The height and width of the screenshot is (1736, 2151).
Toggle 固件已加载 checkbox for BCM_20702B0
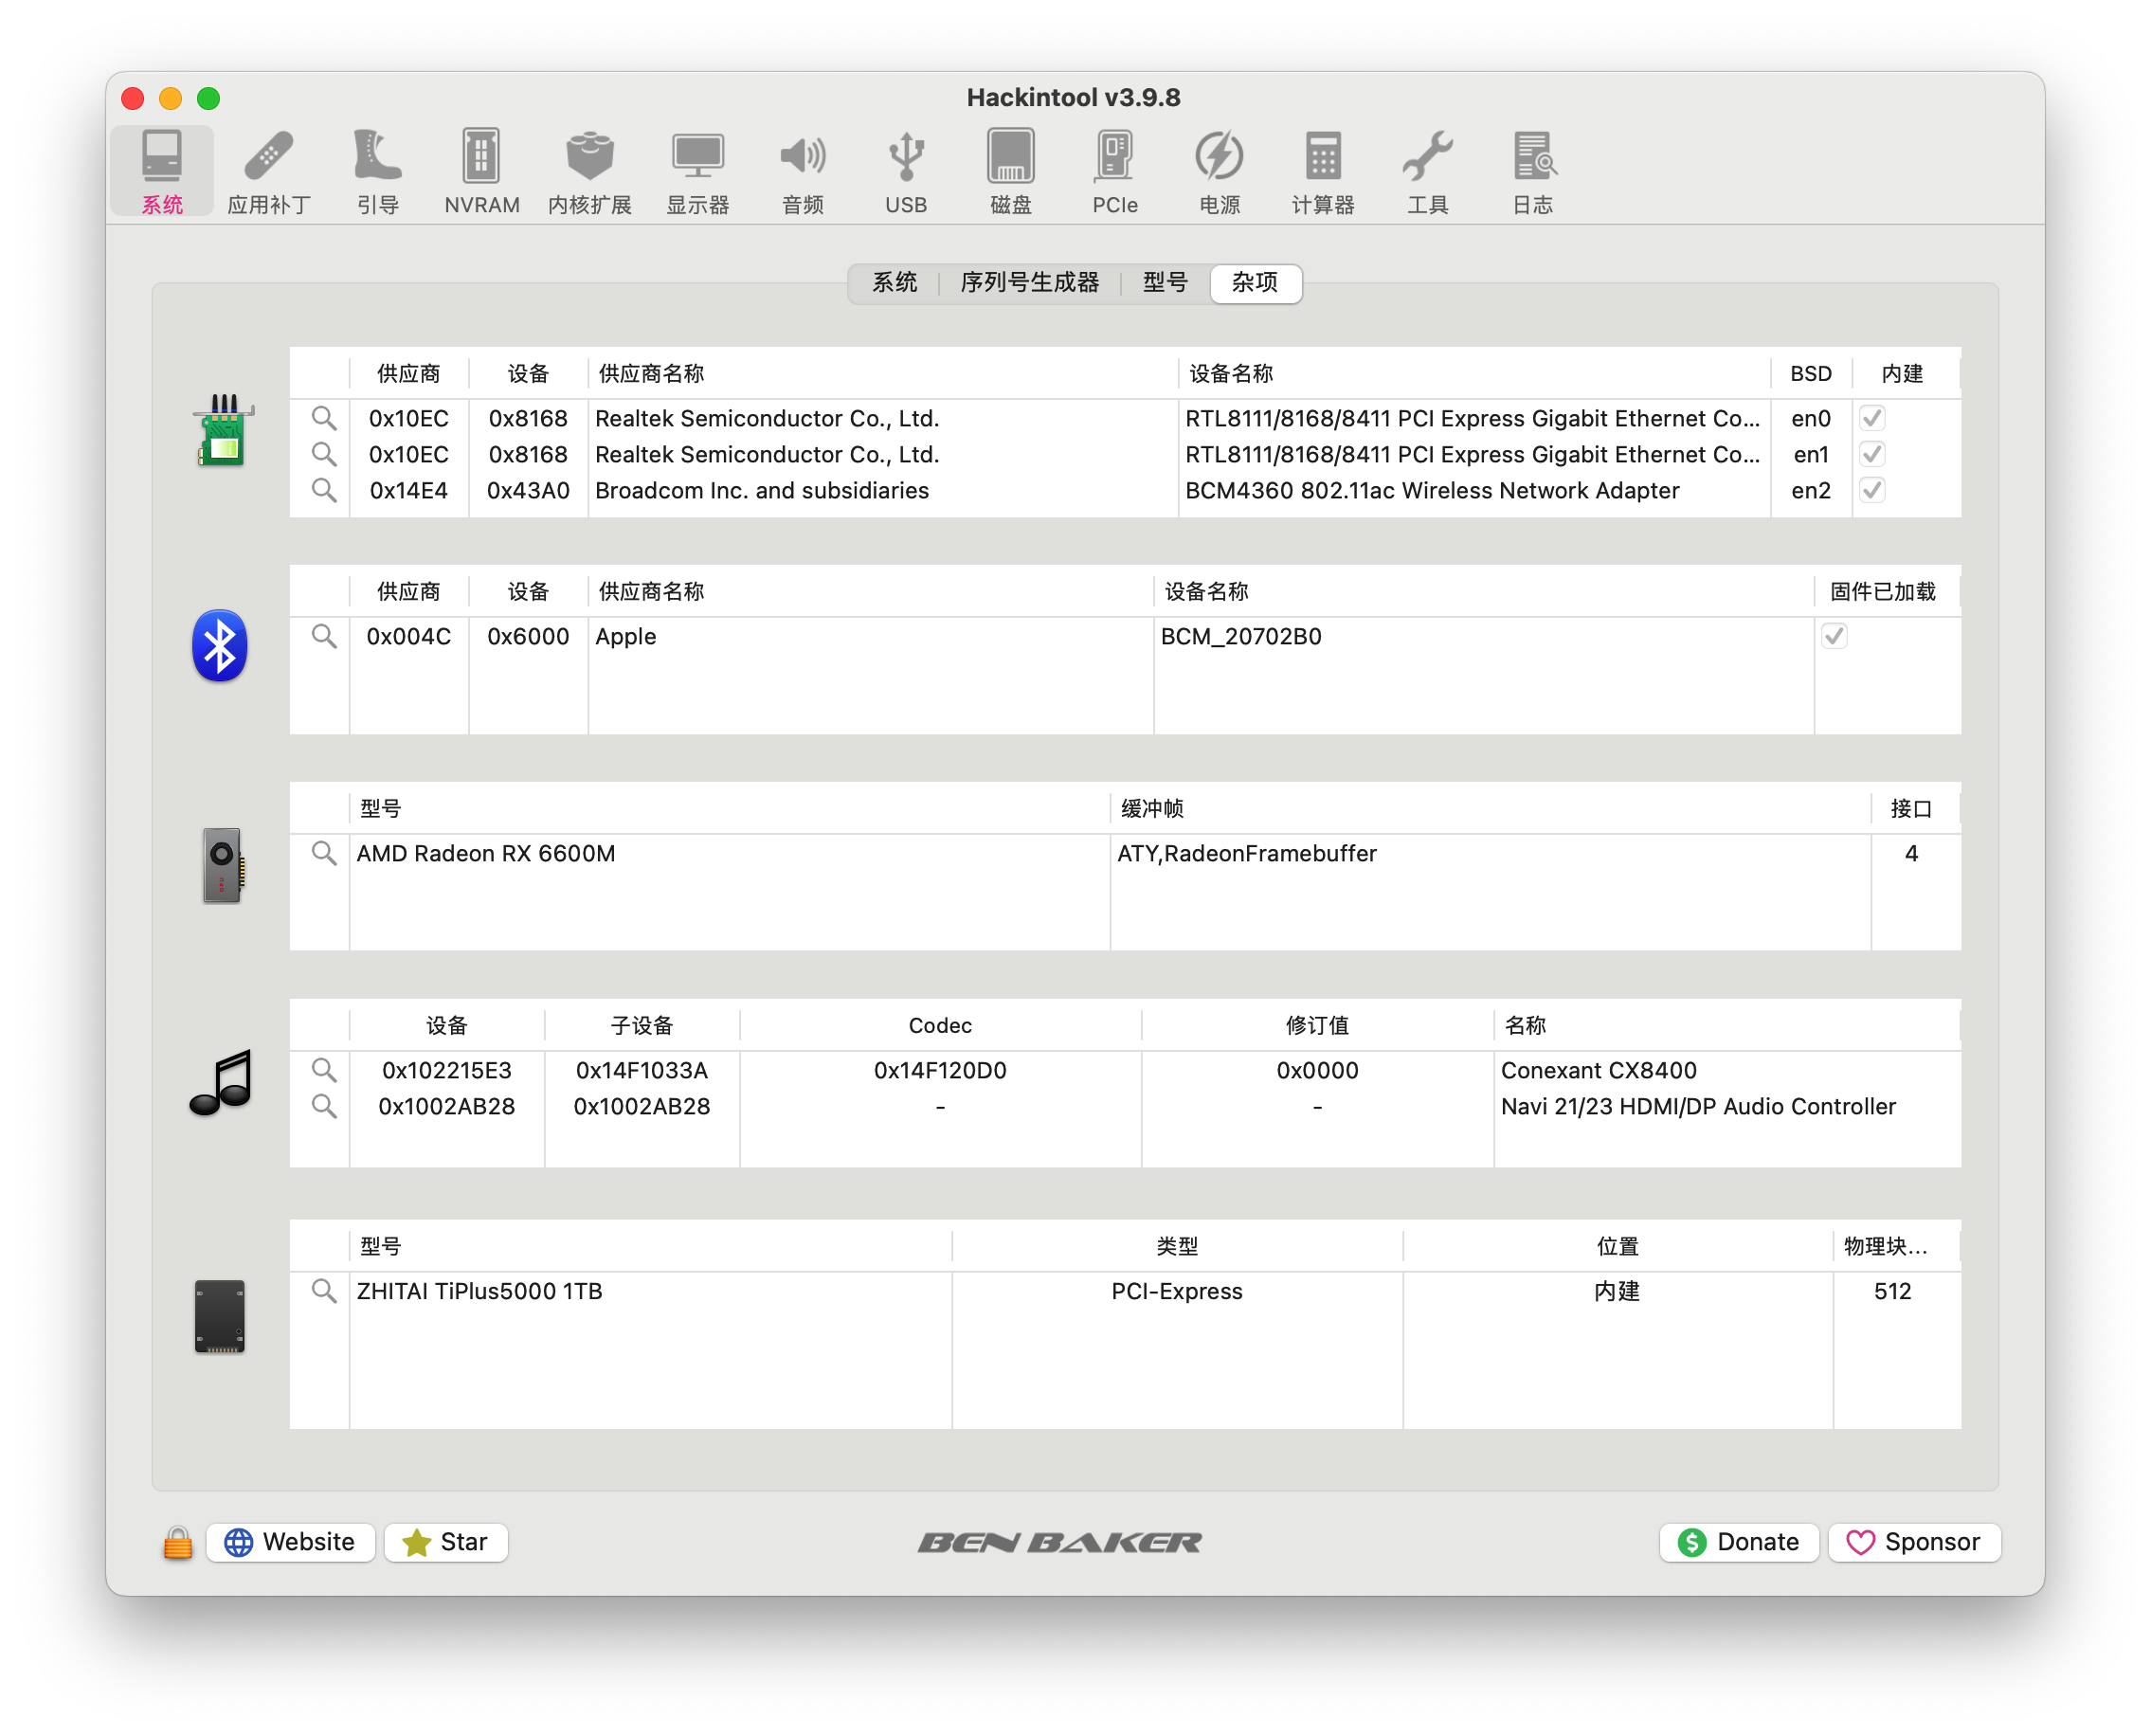pyautogui.click(x=1834, y=636)
